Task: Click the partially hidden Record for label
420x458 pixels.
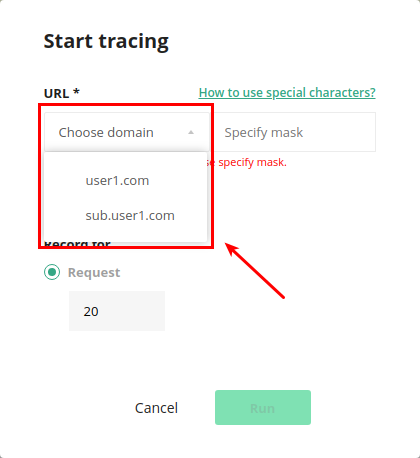Action: click(77, 244)
